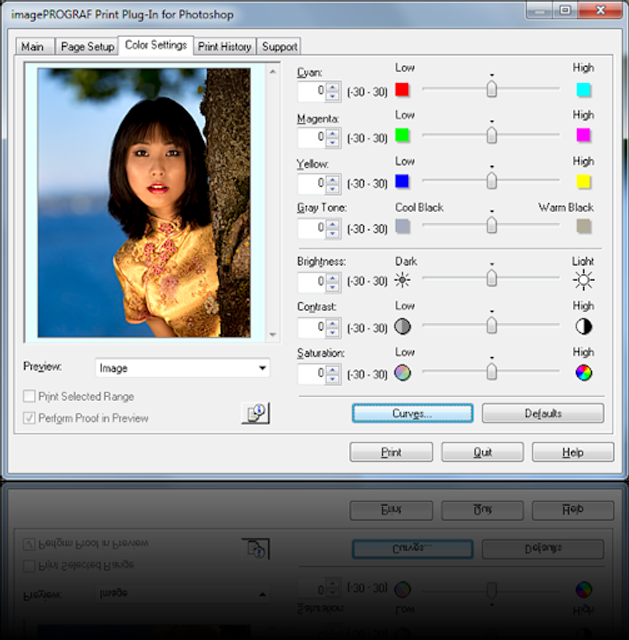Click the blue Yellow Low swatch
Viewport: 629px width, 640px height.
tap(402, 181)
